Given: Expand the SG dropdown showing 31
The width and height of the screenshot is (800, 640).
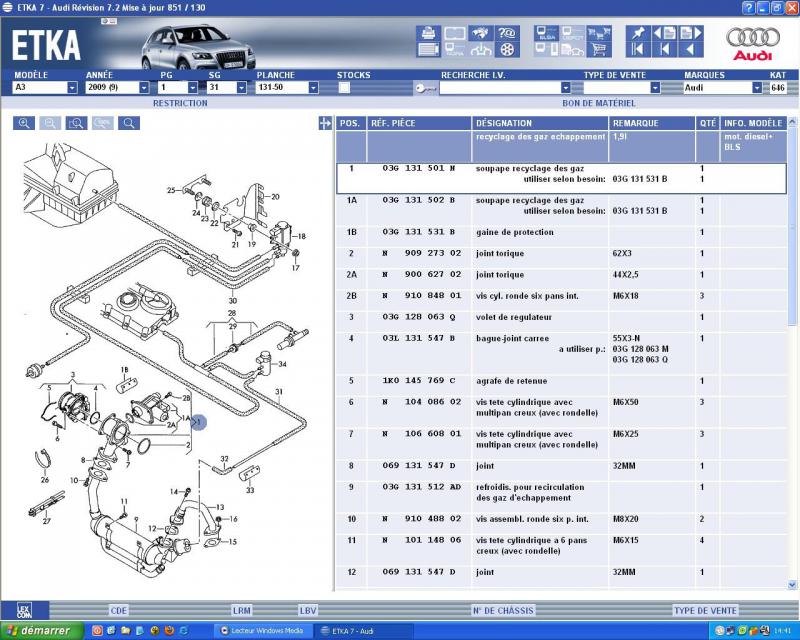Looking at the screenshot, I should pyautogui.click(x=242, y=88).
